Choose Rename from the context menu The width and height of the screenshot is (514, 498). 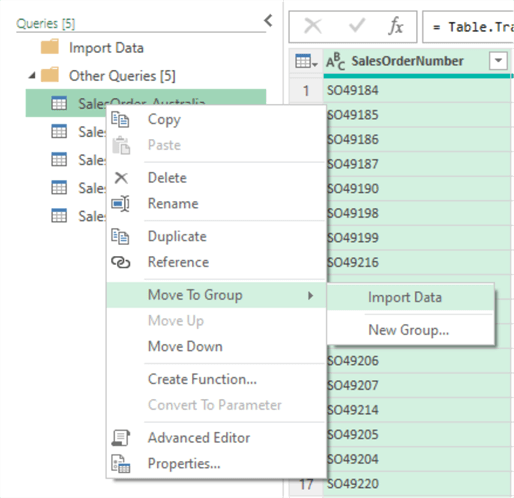(x=173, y=203)
